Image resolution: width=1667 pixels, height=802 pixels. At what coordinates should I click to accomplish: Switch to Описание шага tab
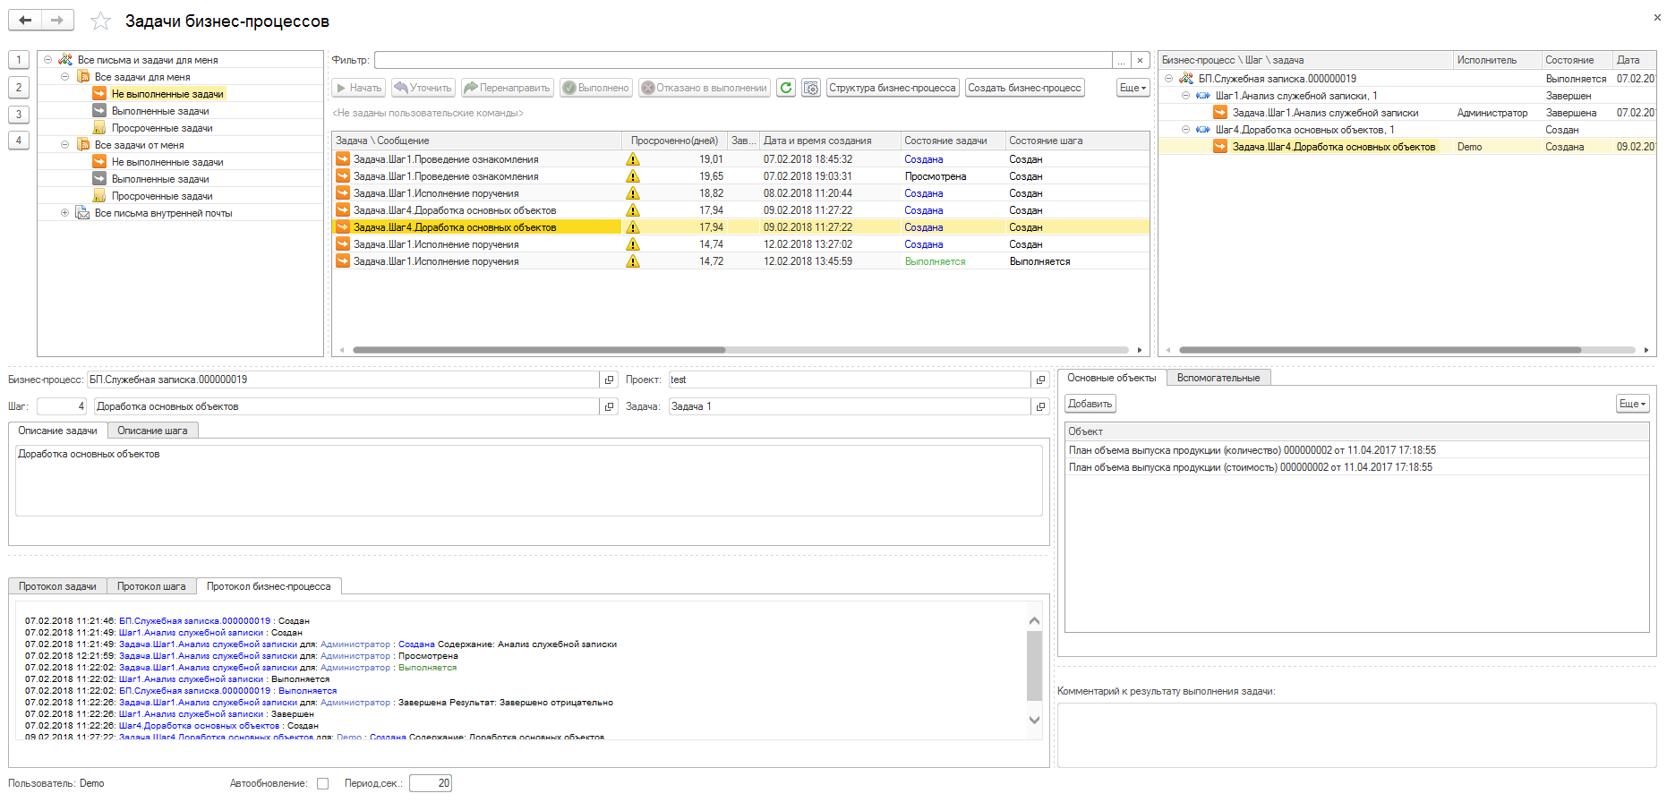pos(152,431)
